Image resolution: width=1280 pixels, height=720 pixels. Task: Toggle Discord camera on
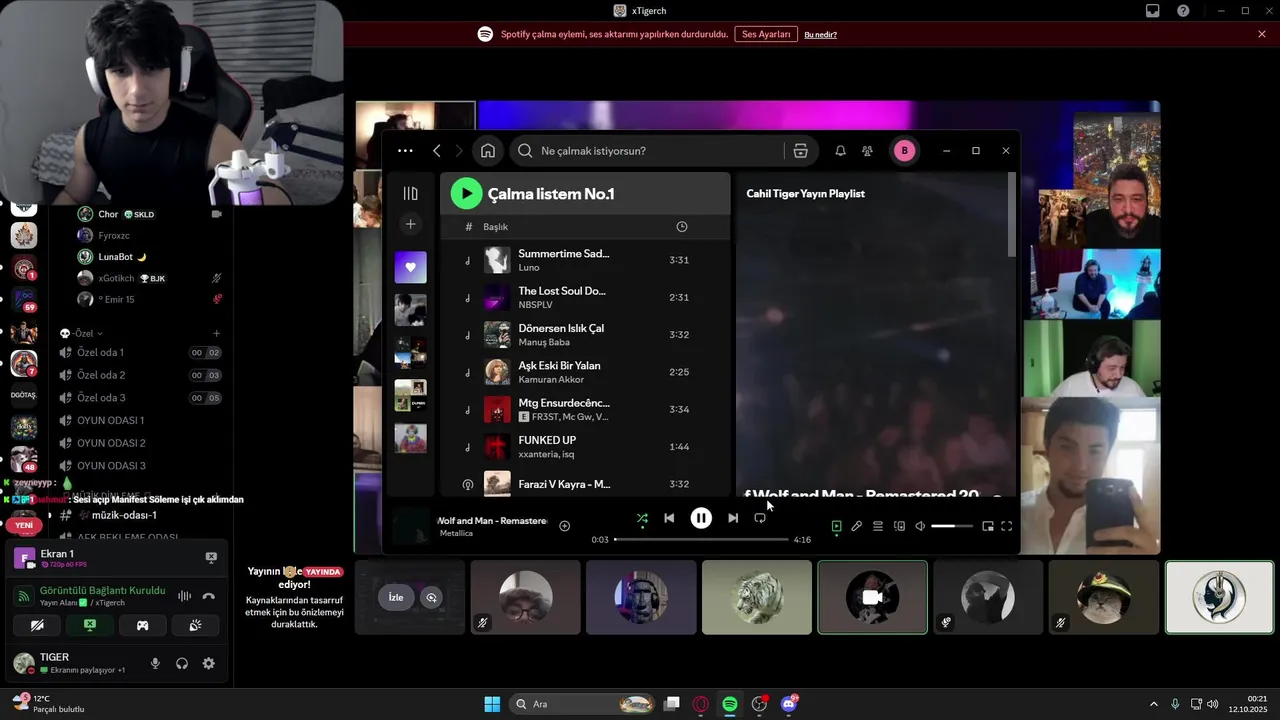[37, 625]
